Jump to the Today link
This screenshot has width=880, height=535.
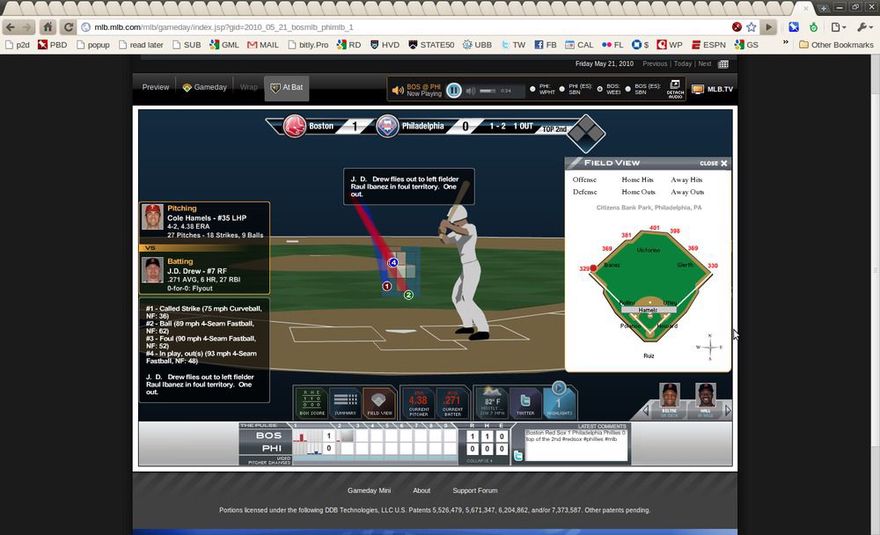(x=682, y=64)
